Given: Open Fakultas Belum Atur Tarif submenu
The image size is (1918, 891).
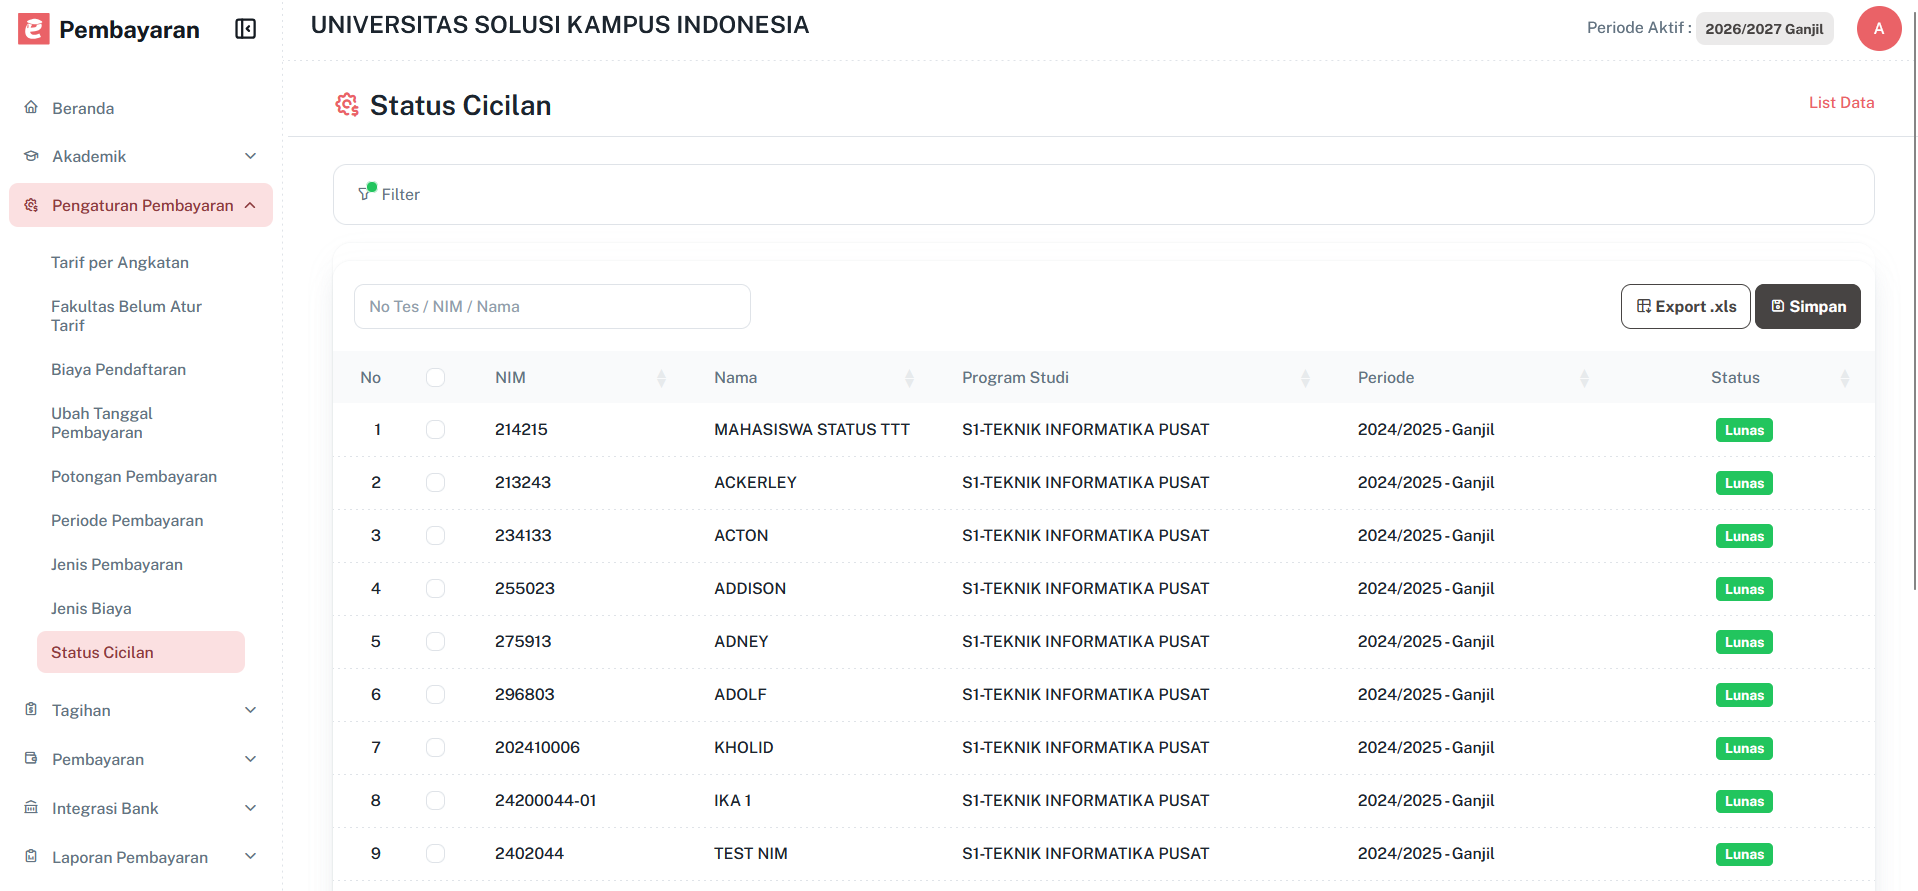Looking at the screenshot, I should 127,316.
